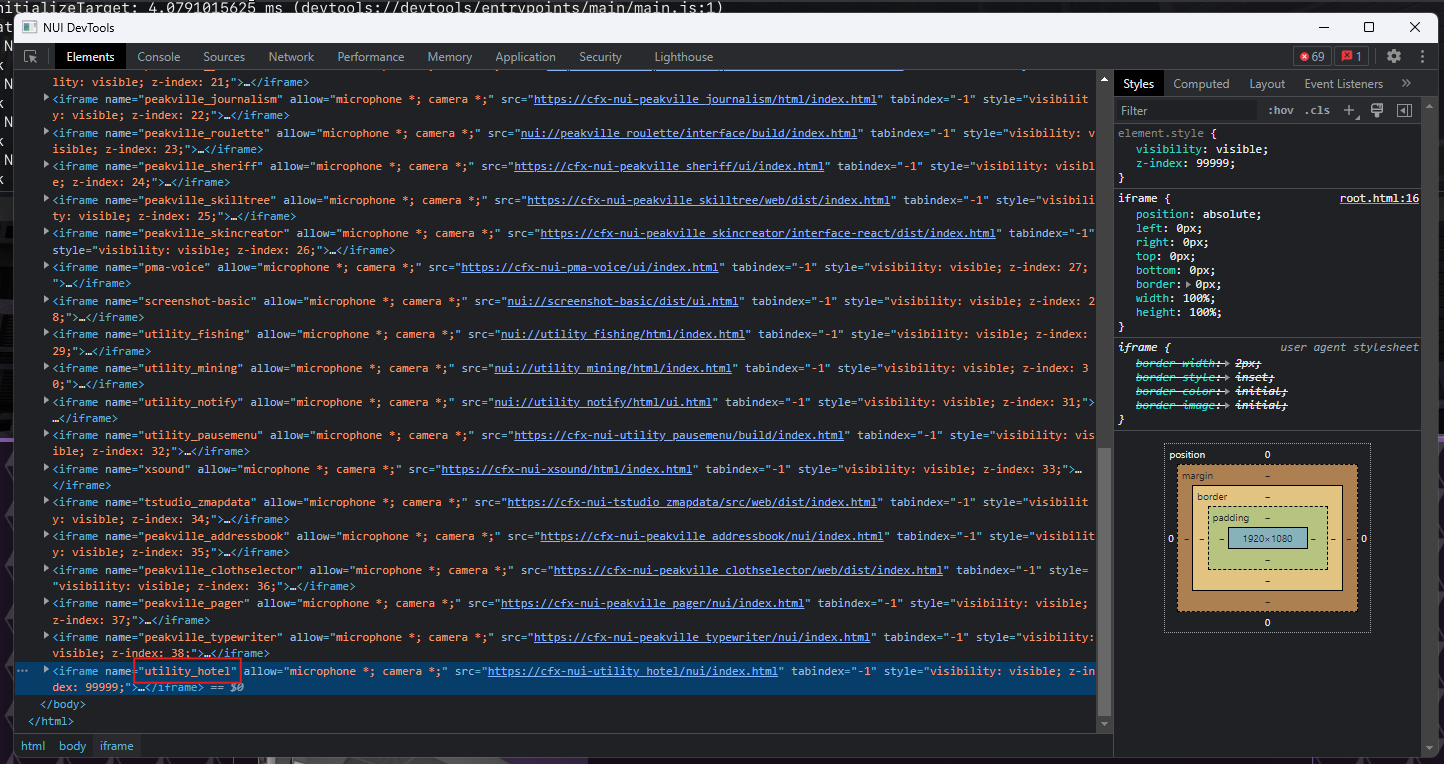
Task: Open the Issues counter badge showing 1
Action: pyautogui.click(x=1353, y=56)
